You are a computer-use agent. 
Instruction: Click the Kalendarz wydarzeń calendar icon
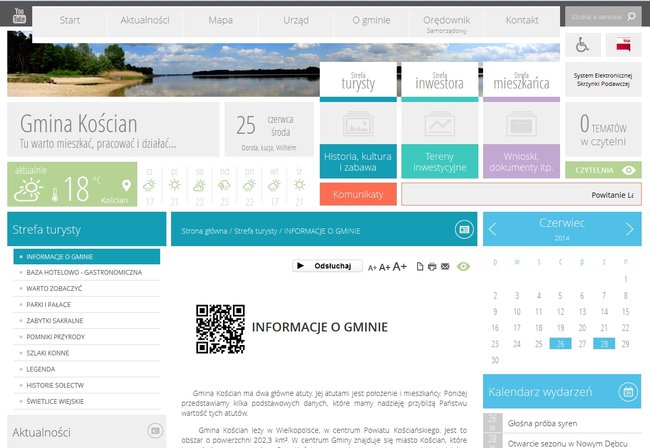click(x=628, y=390)
